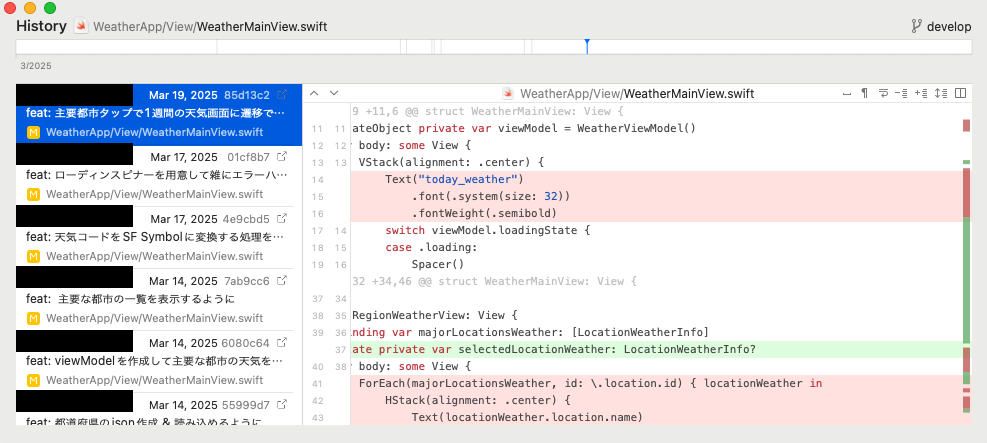Click file row under commit 6080c64

point(157,381)
